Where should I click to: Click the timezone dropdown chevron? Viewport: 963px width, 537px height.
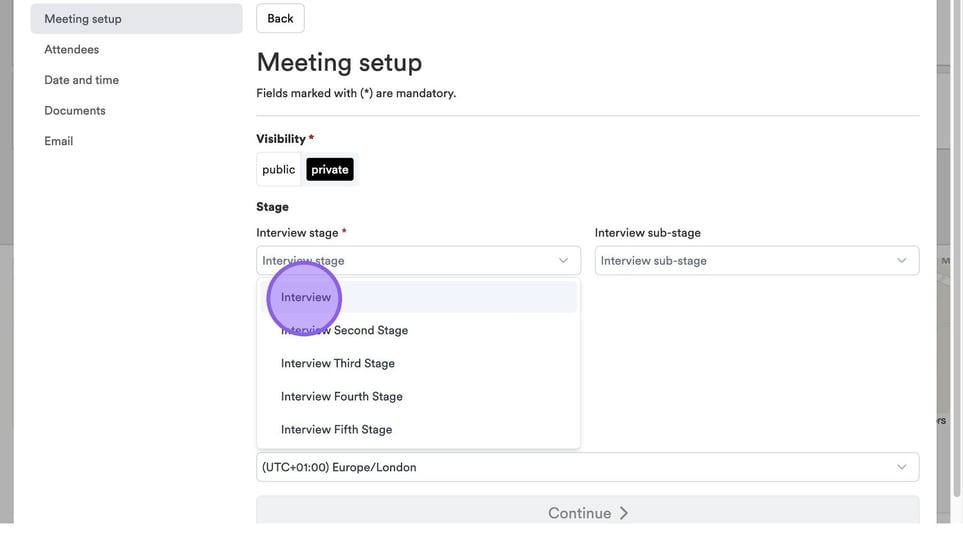point(901,467)
